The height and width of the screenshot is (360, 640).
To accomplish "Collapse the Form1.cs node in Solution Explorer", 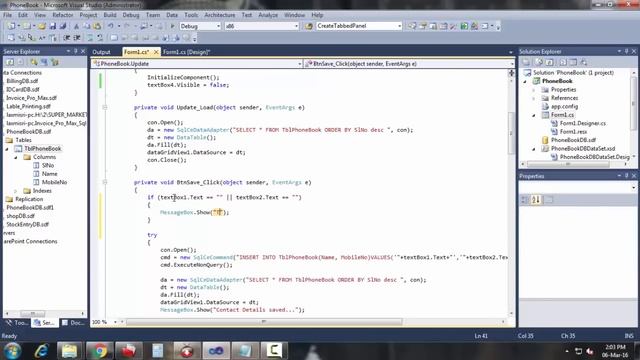I will tap(534, 115).
